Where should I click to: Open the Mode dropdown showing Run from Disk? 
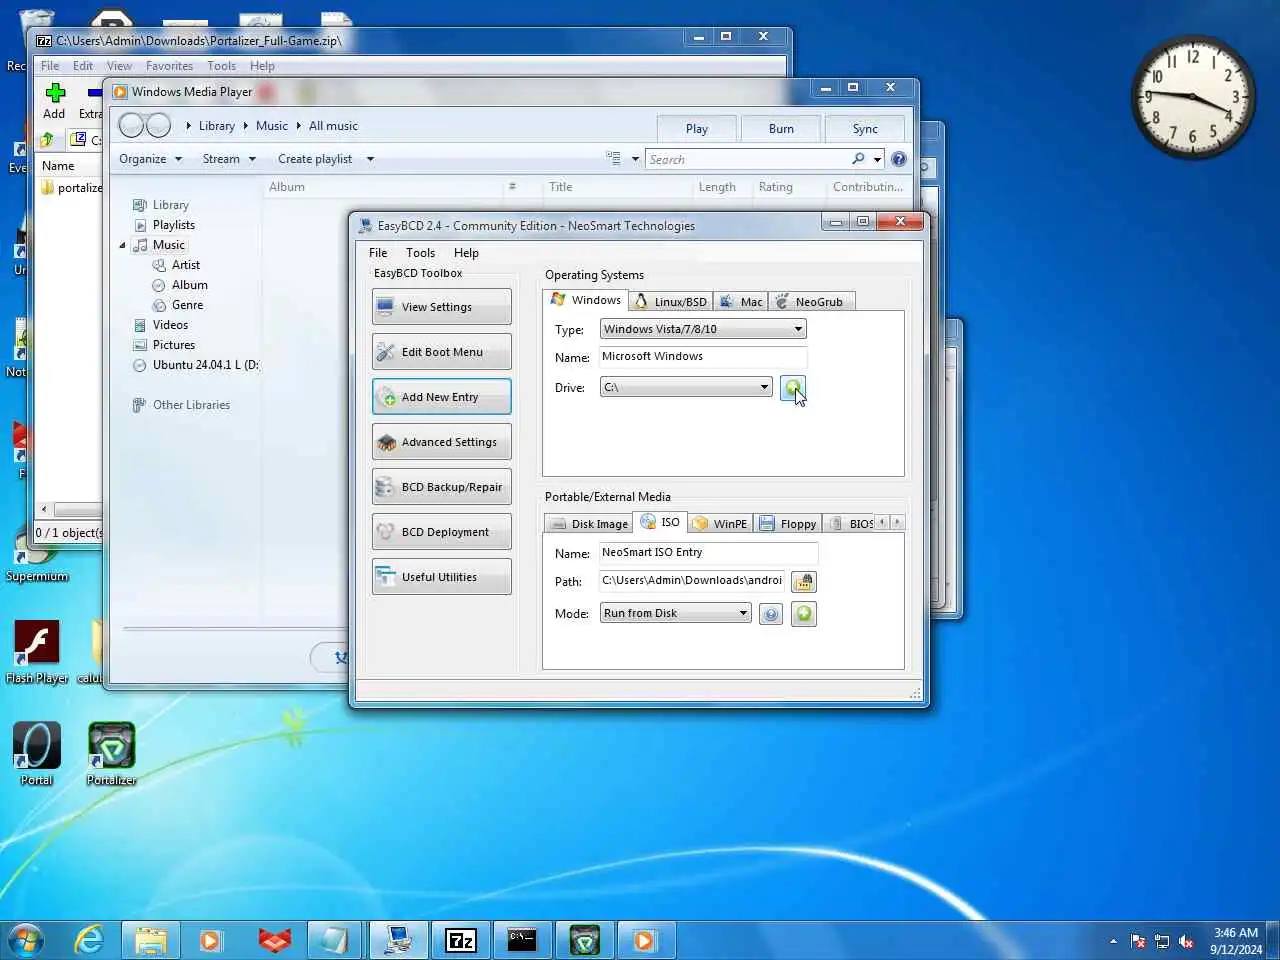675,613
